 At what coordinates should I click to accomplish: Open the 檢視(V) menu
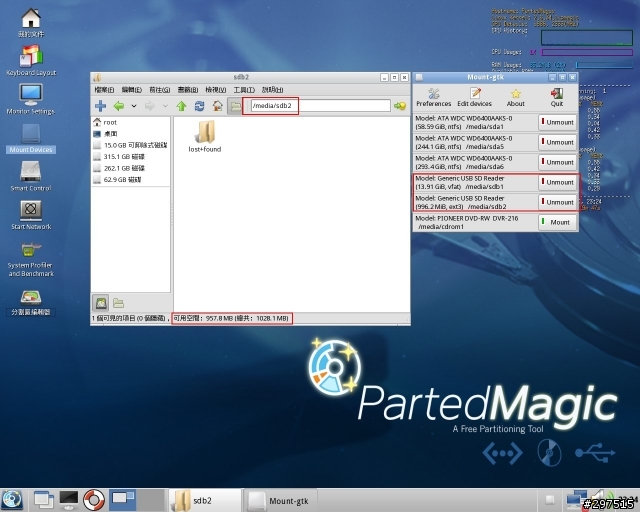tap(216, 89)
